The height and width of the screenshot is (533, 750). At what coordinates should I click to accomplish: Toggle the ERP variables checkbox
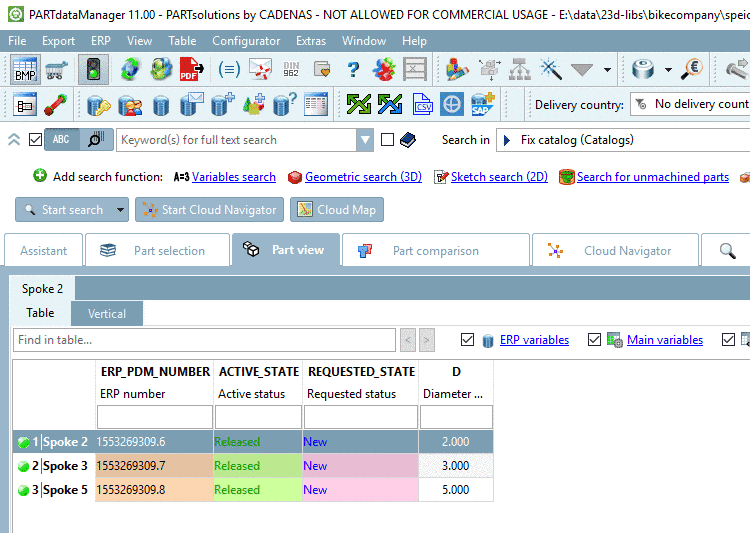[x=467, y=340]
